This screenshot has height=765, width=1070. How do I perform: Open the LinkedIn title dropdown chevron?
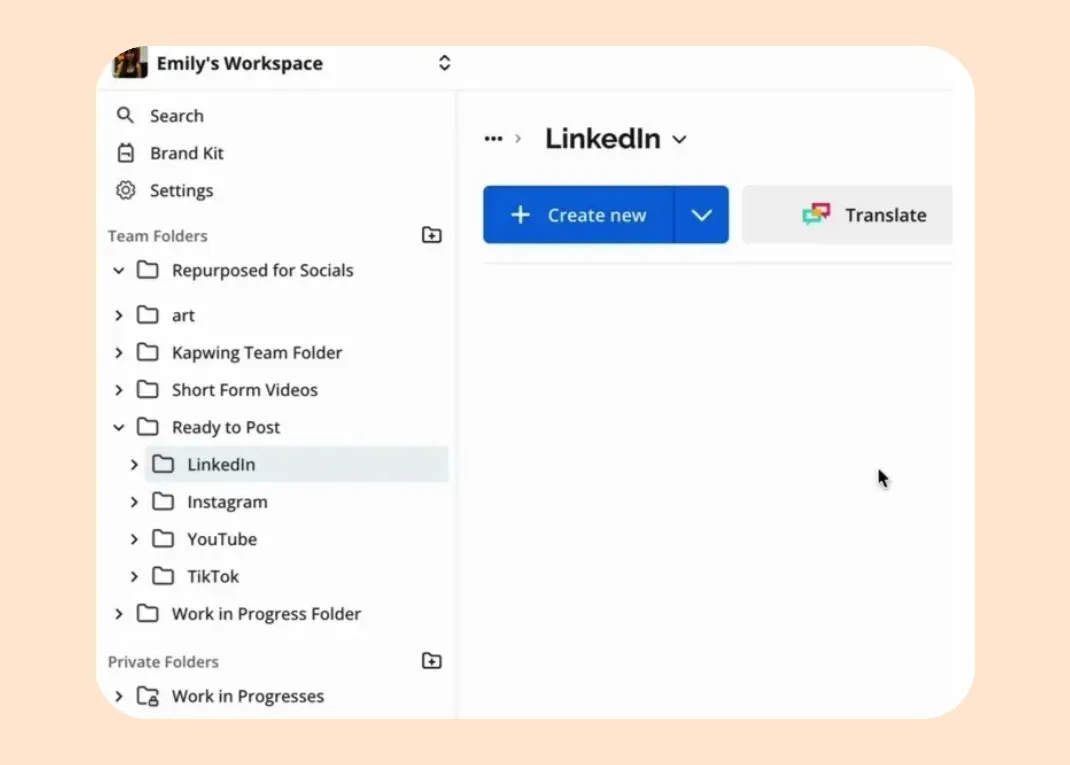[x=680, y=140]
